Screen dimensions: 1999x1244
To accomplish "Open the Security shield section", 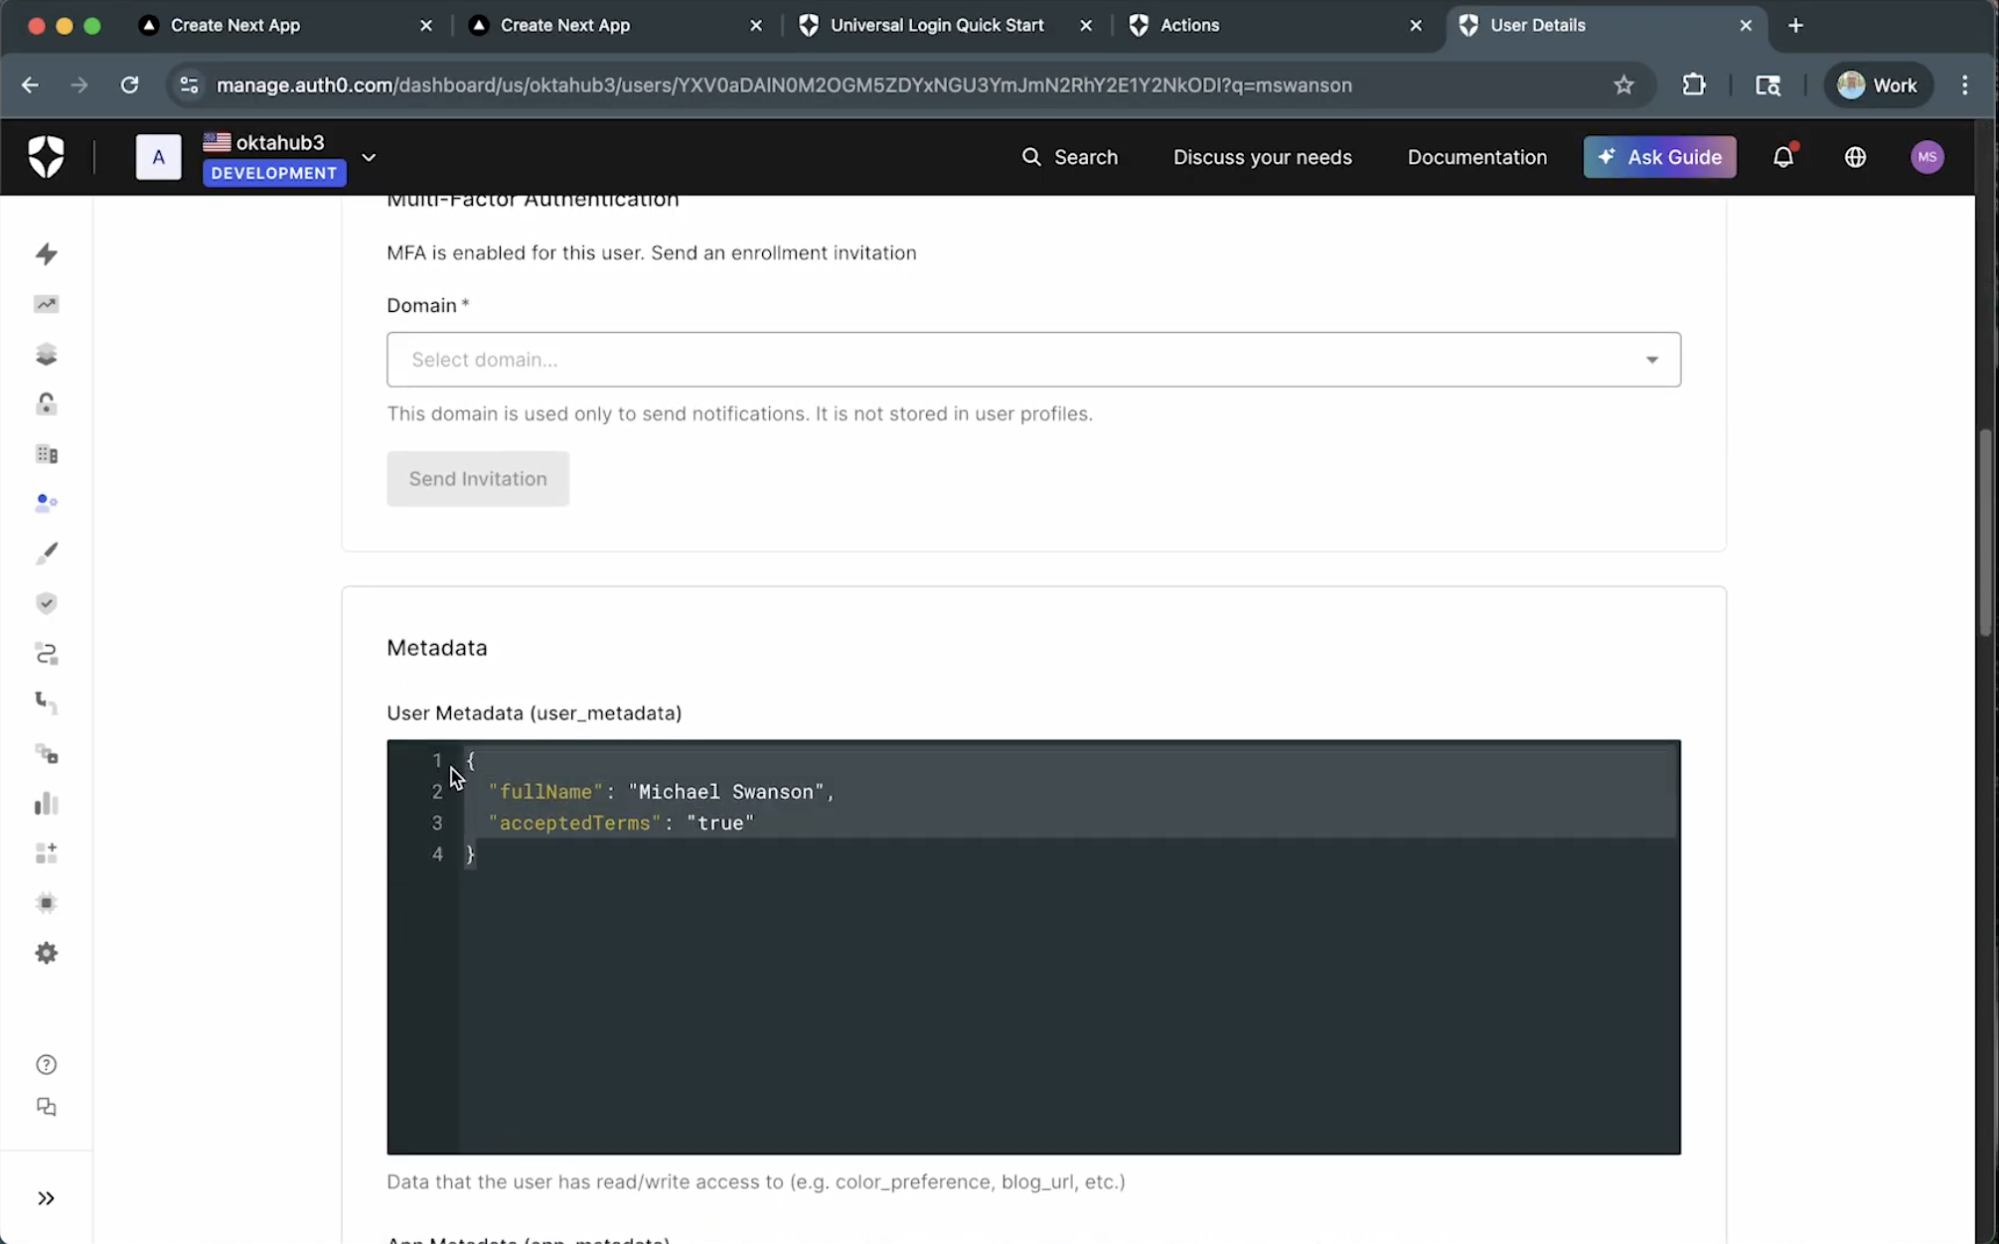I will pos(46,603).
